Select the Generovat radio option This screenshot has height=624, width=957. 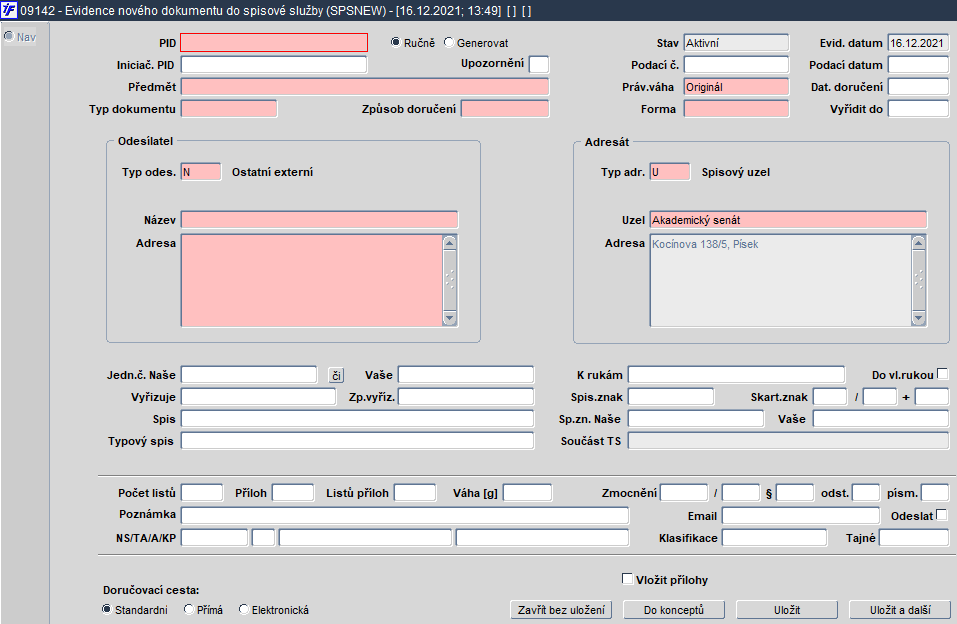(x=448, y=43)
